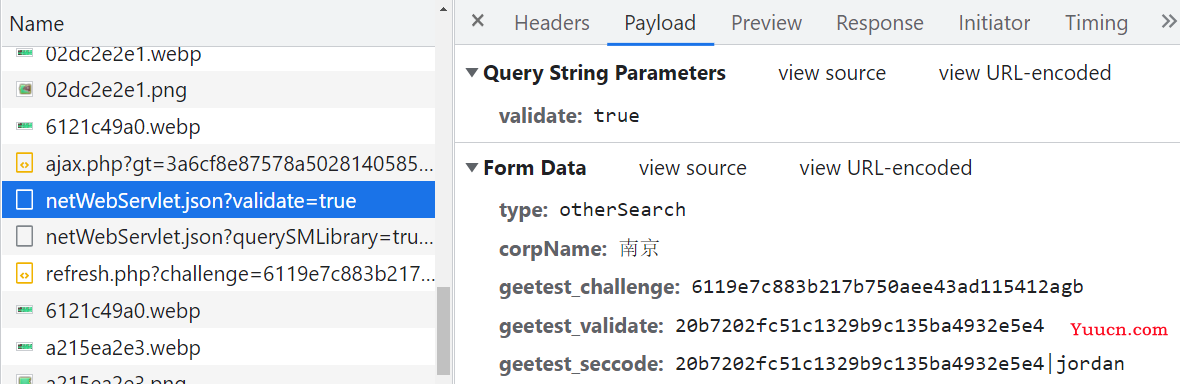The image size is (1180, 384).
Task: Switch to the Initiator tab
Action: [994, 23]
